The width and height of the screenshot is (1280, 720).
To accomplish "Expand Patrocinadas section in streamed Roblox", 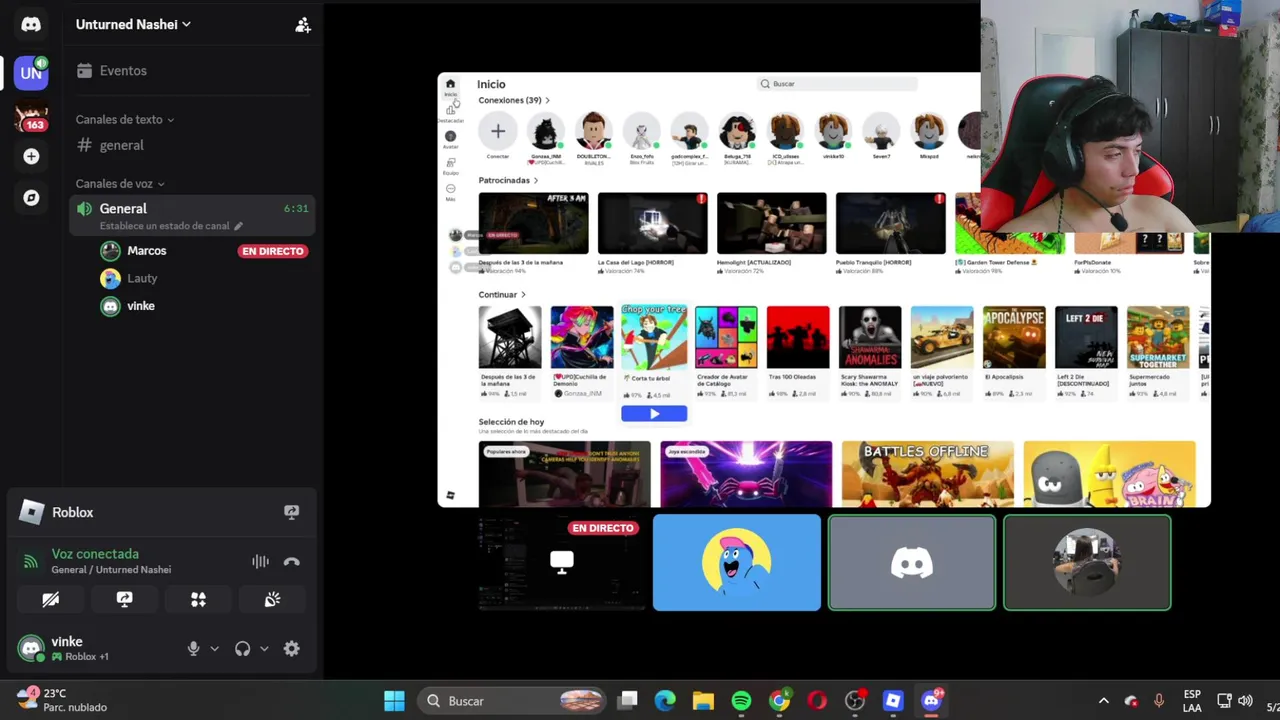I will (x=508, y=180).
